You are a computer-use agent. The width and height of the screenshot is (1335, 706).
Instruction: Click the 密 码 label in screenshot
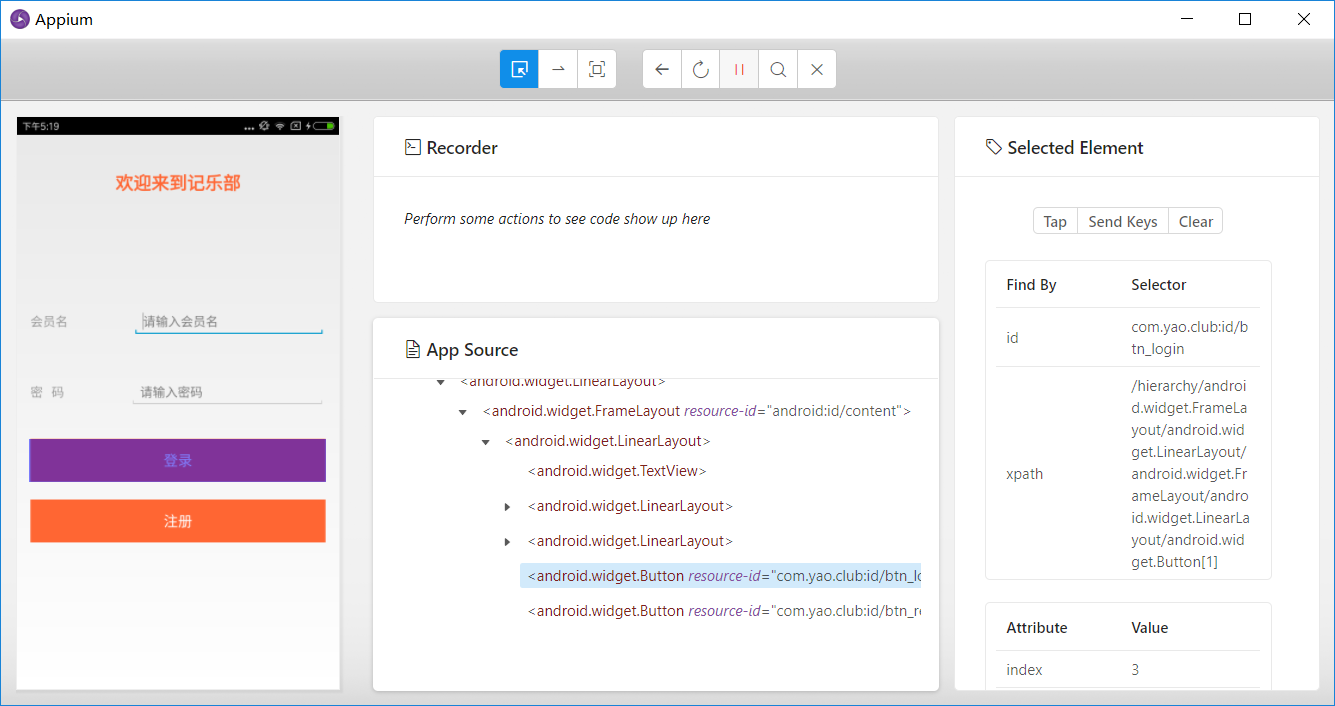pos(47,392)
